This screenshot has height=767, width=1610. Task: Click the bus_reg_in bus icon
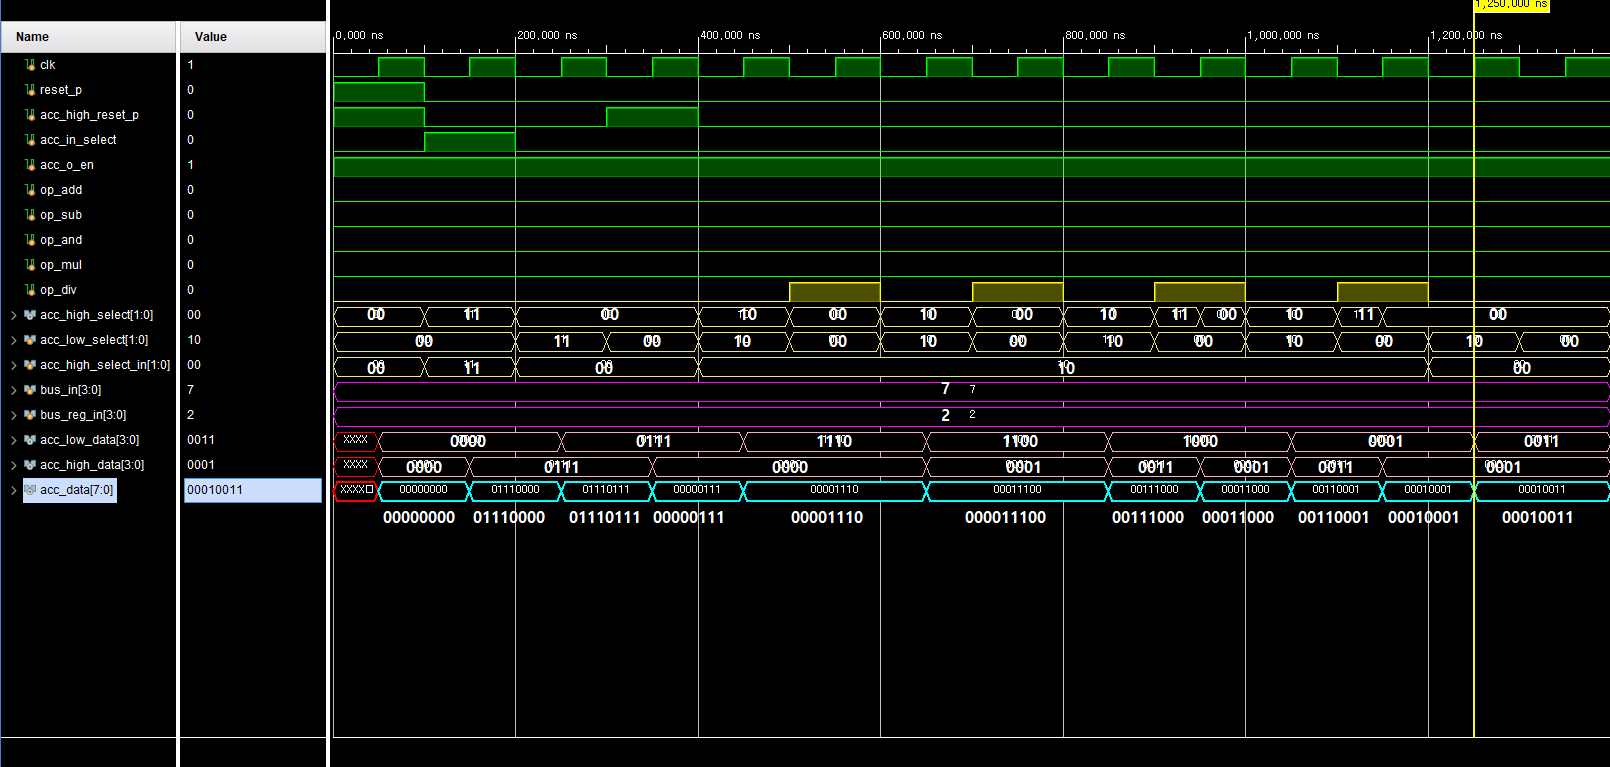30,415
